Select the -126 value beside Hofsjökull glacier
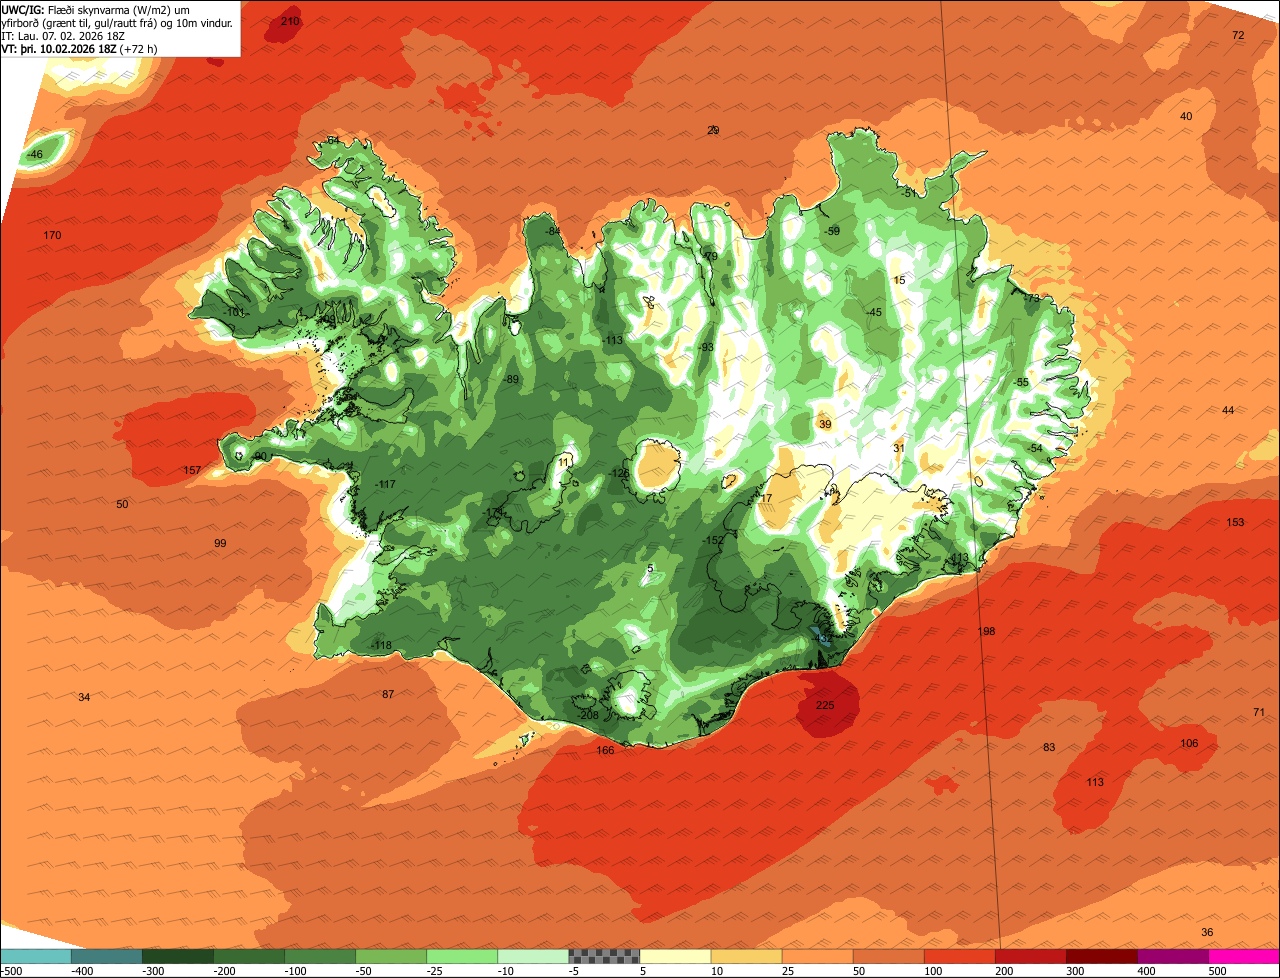The height and width of the screenshot is (978, 1280). (x=620, y=473)
